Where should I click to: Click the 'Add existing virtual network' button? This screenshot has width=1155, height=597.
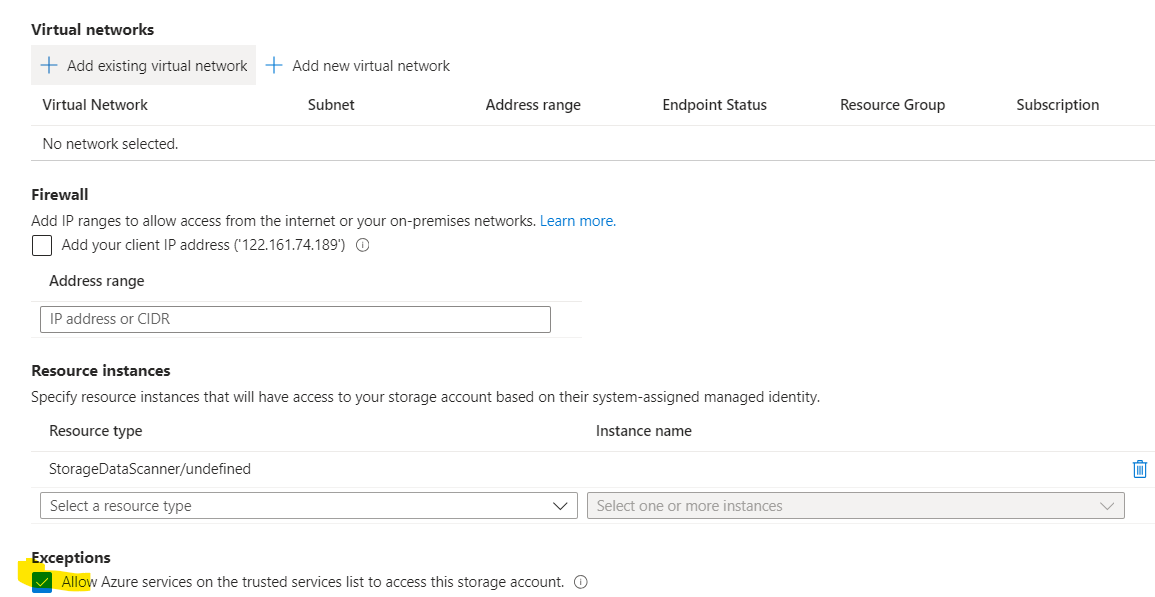click(x=143, y=65)
